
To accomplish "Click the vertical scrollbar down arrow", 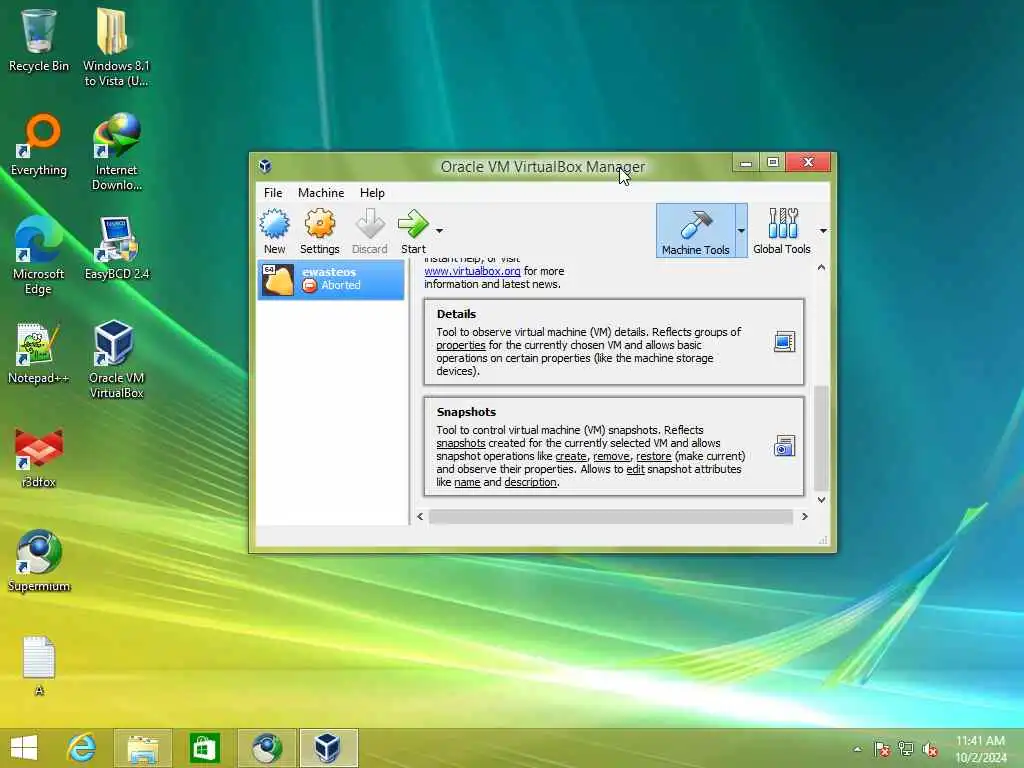I will (822, 500).
